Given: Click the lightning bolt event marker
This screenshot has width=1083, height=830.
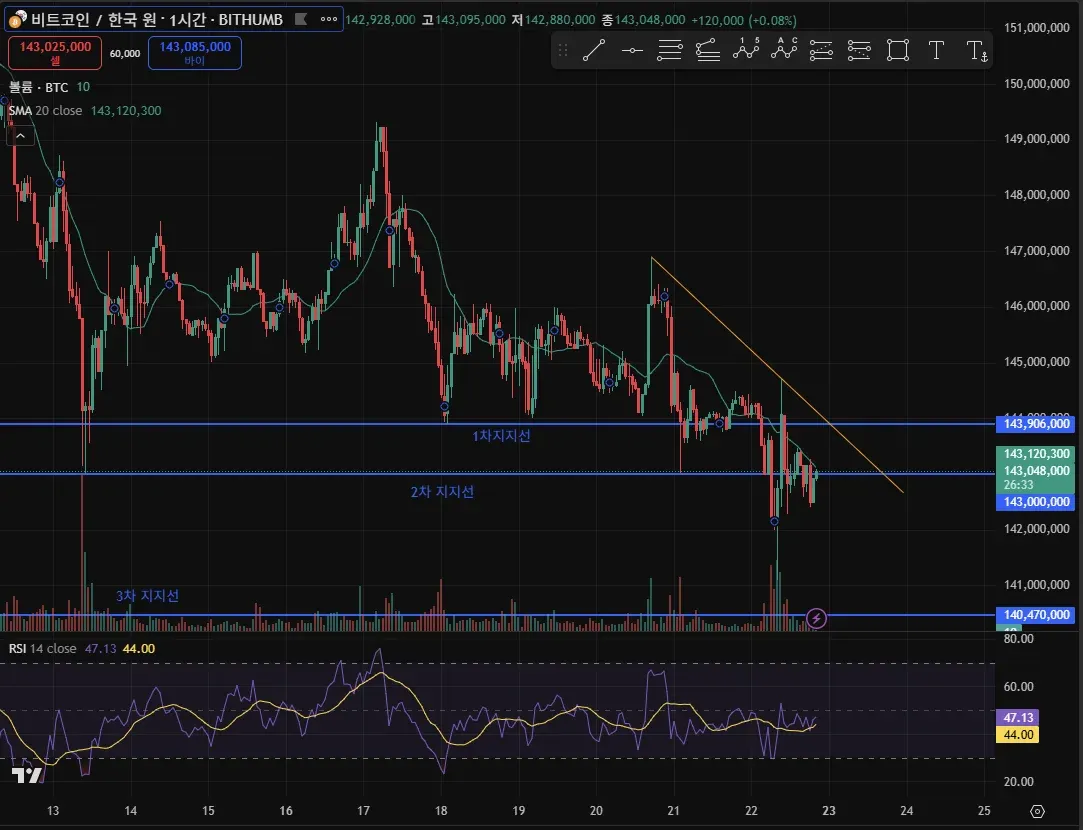Looking at the screenshot, I should (x=816, y=618).
